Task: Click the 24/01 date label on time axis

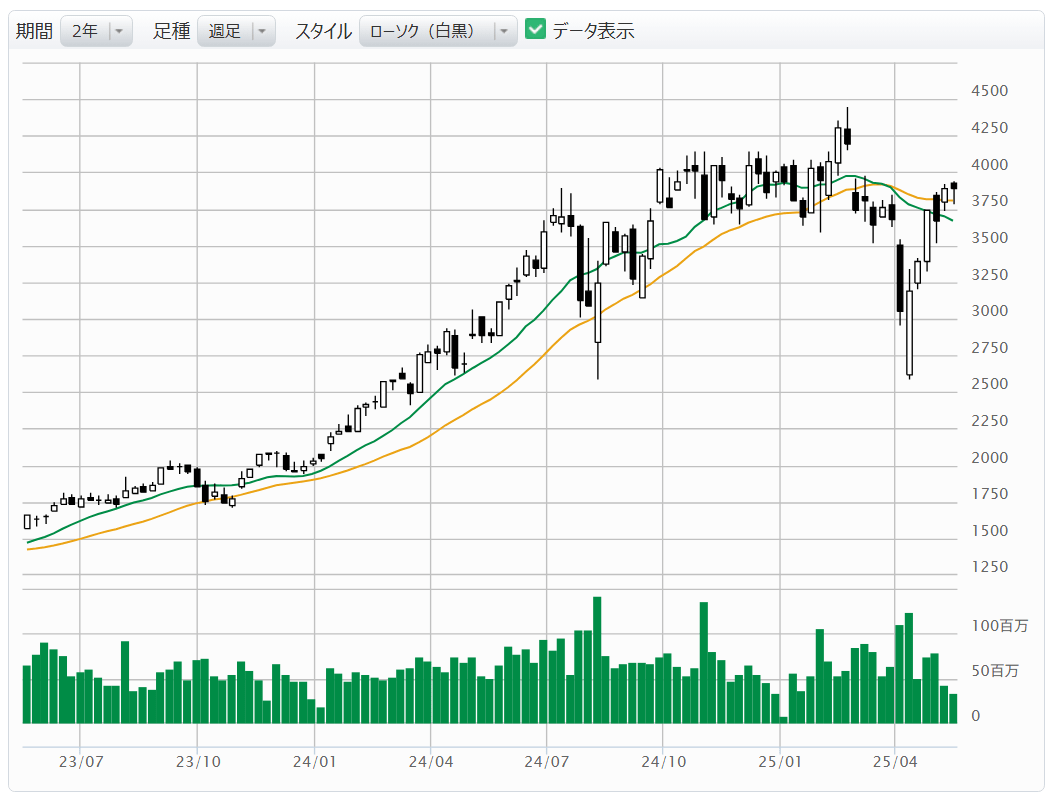Action: coord(314,762)
